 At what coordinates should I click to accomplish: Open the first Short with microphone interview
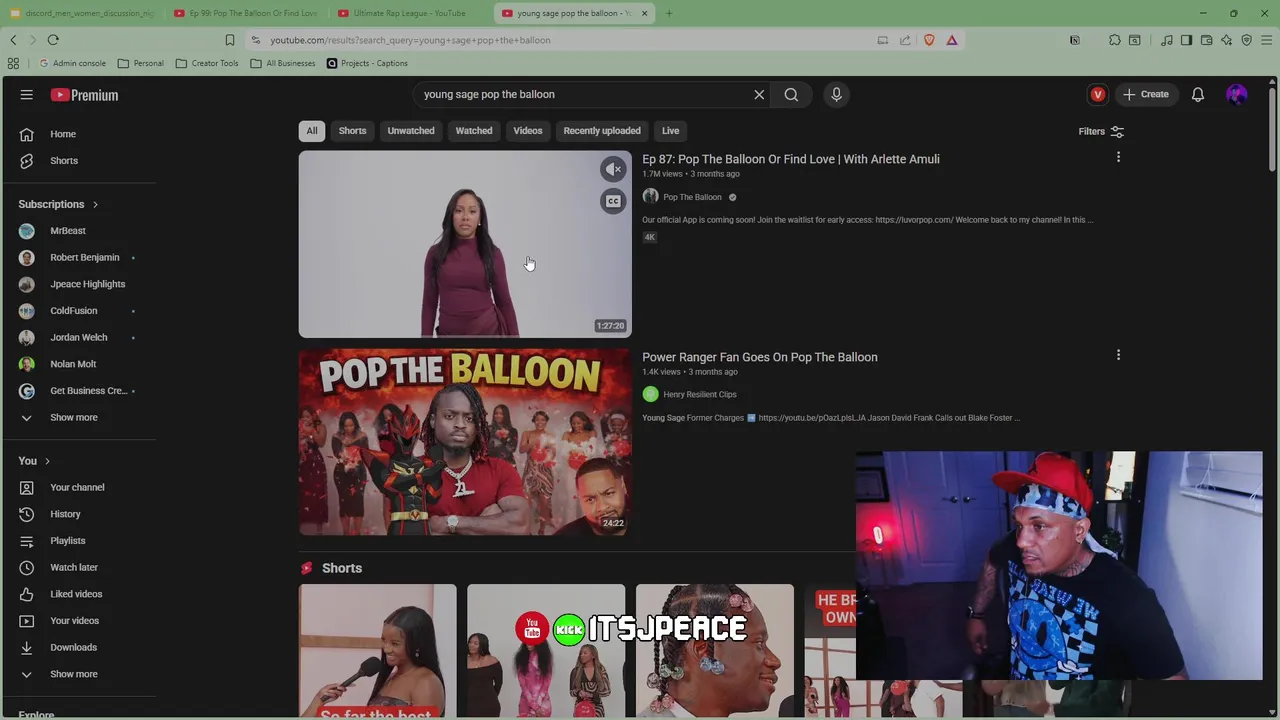pos(378,651)
